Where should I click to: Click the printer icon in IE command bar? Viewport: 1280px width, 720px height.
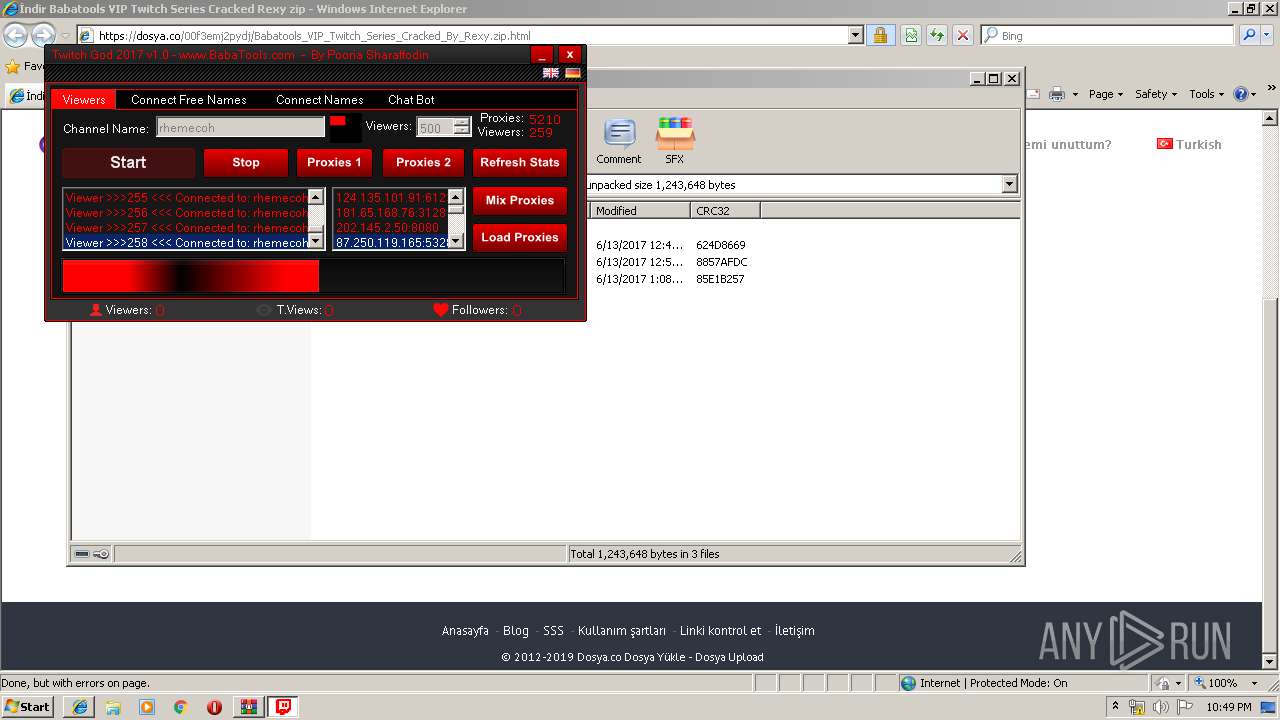pyautogui.click(x=1057, y=94)
